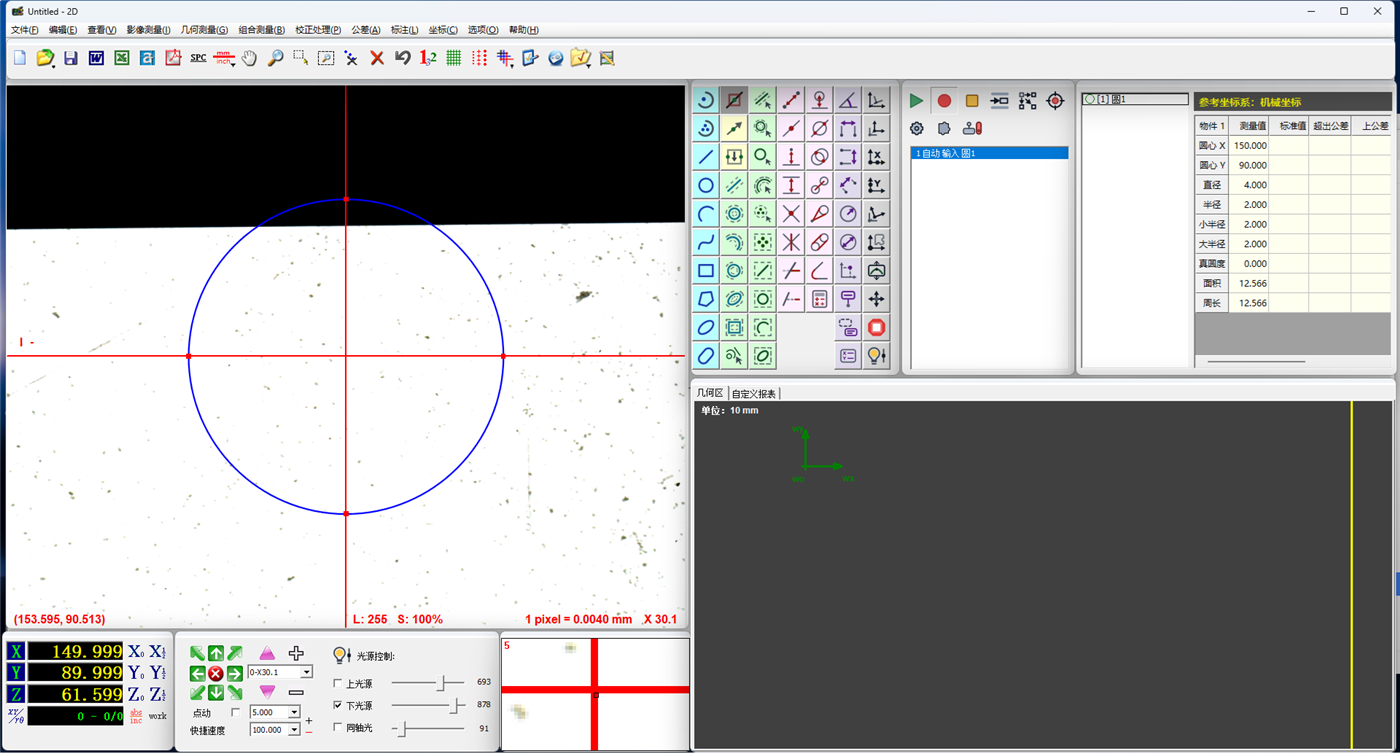1400x753 pixels.
Task: Select the spline curve tool
Action: tap(706, 242)
